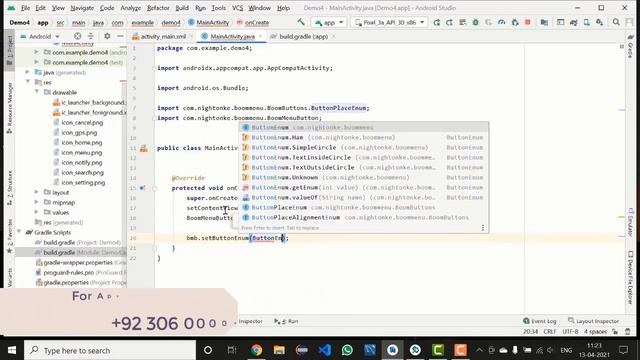The height and width of the screenshot is (360, 640).
Task: Click the onCreate breadcrumb
Action: [253, 22]
